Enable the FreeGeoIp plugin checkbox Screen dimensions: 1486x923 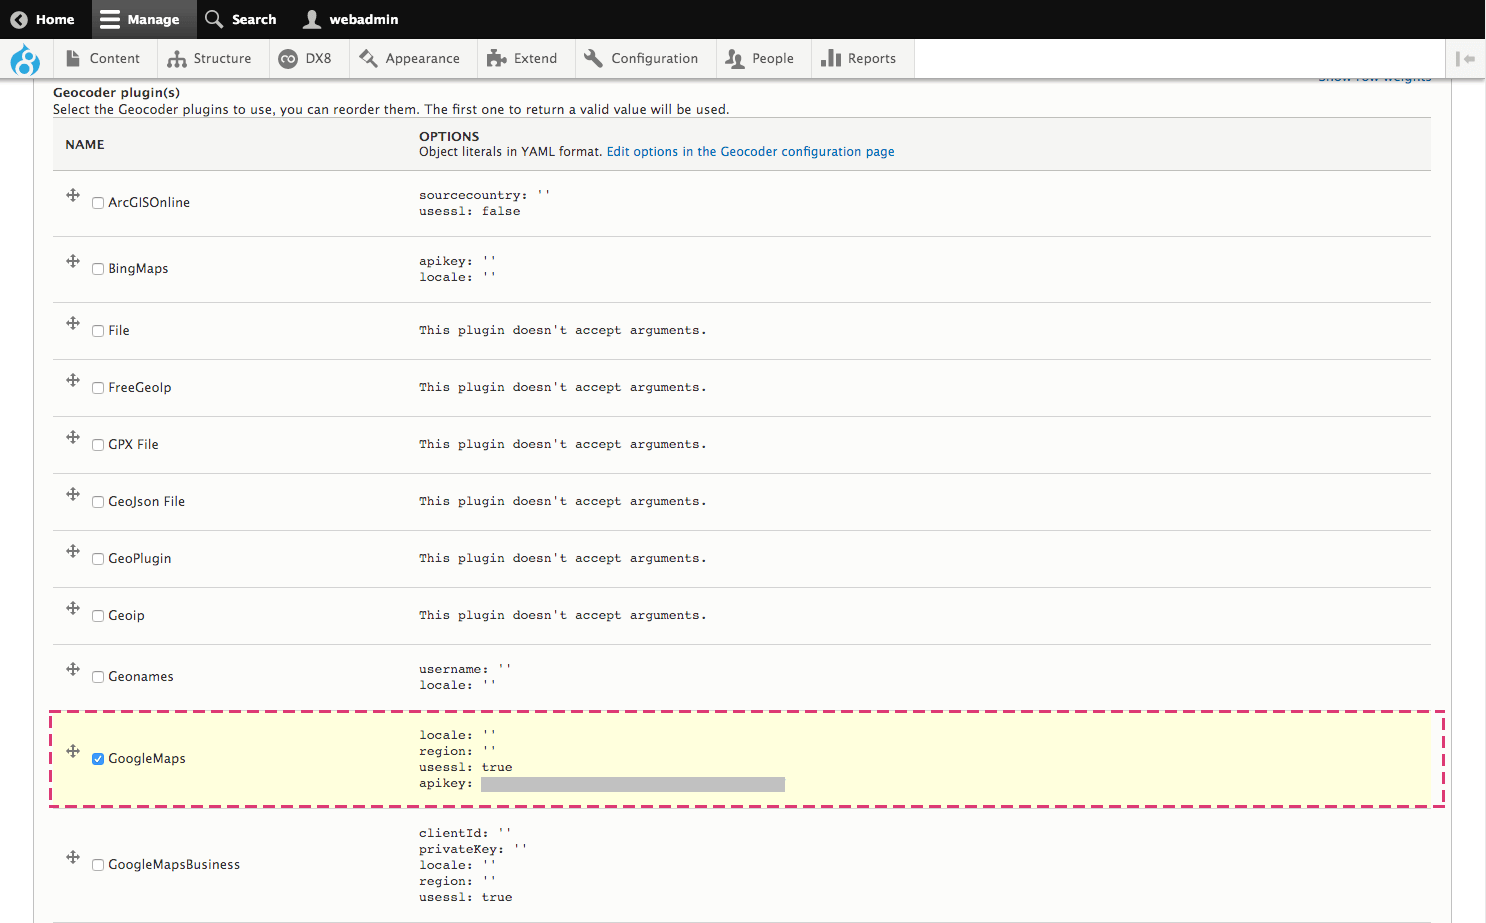[98, 388]
